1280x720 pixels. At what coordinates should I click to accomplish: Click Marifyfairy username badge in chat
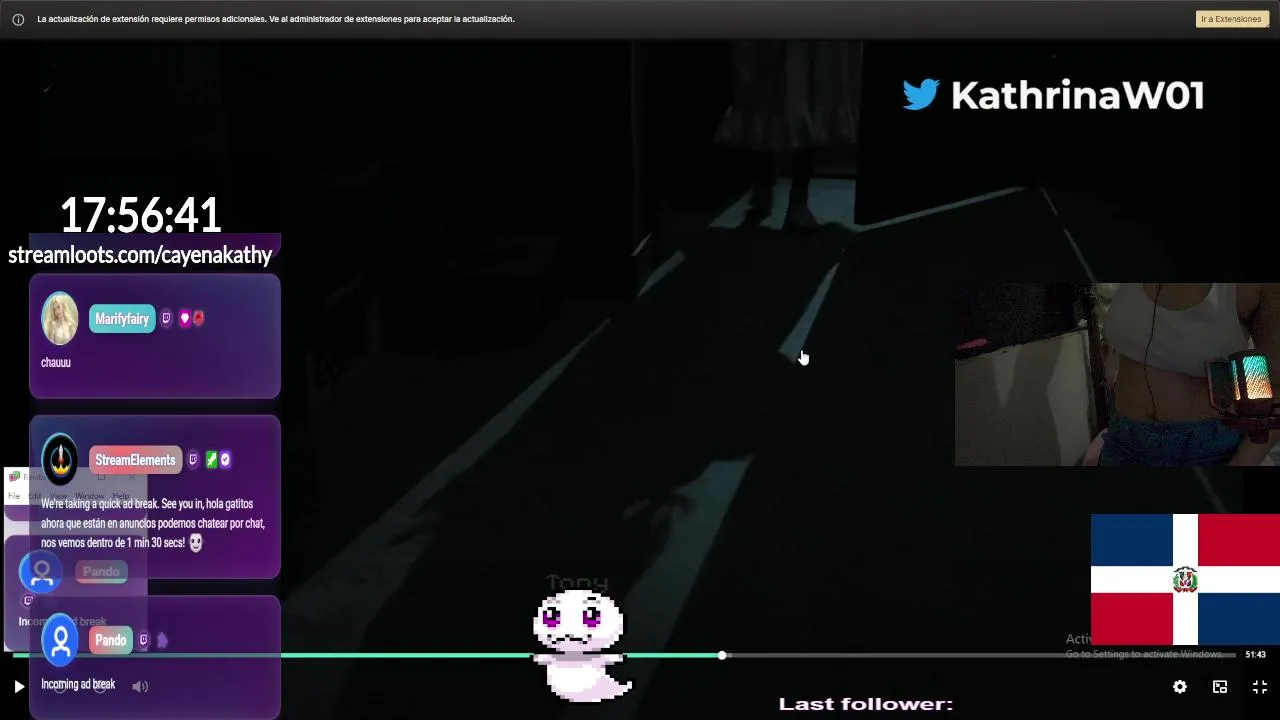coord(122,319)
